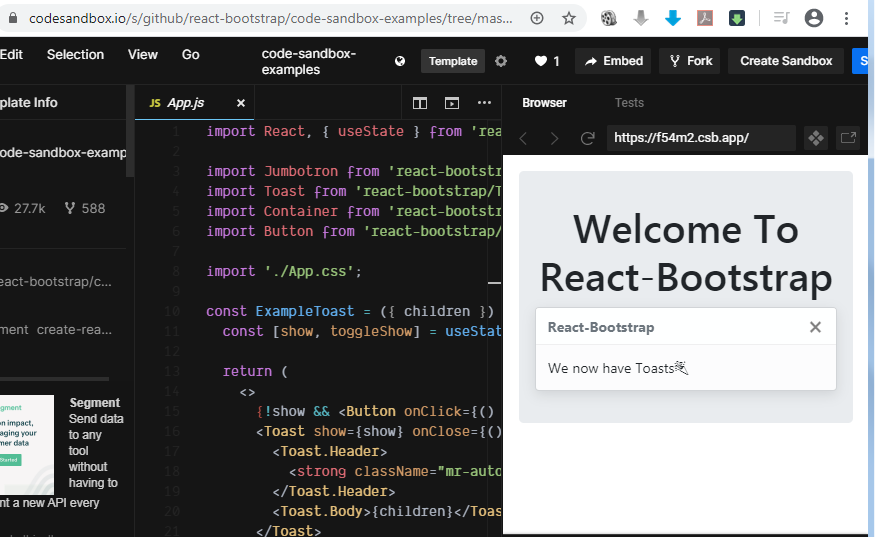This screenshot has height=537, width=875.
Task: Open the Segment ad thumbnail image
Action: pyautogui.click(x=27, y=444)
